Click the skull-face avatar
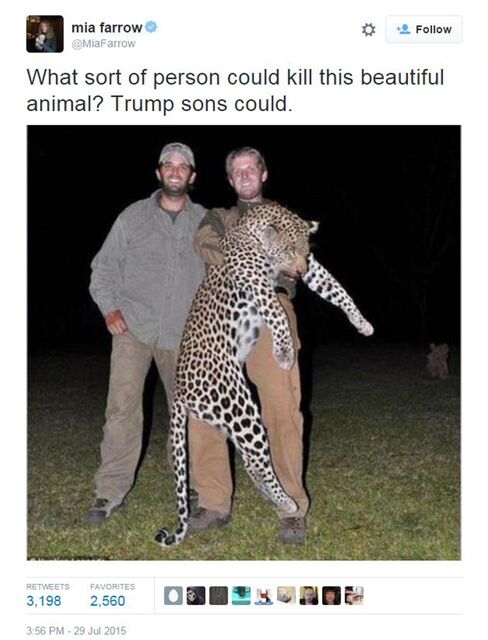 [x=196, y=596]
